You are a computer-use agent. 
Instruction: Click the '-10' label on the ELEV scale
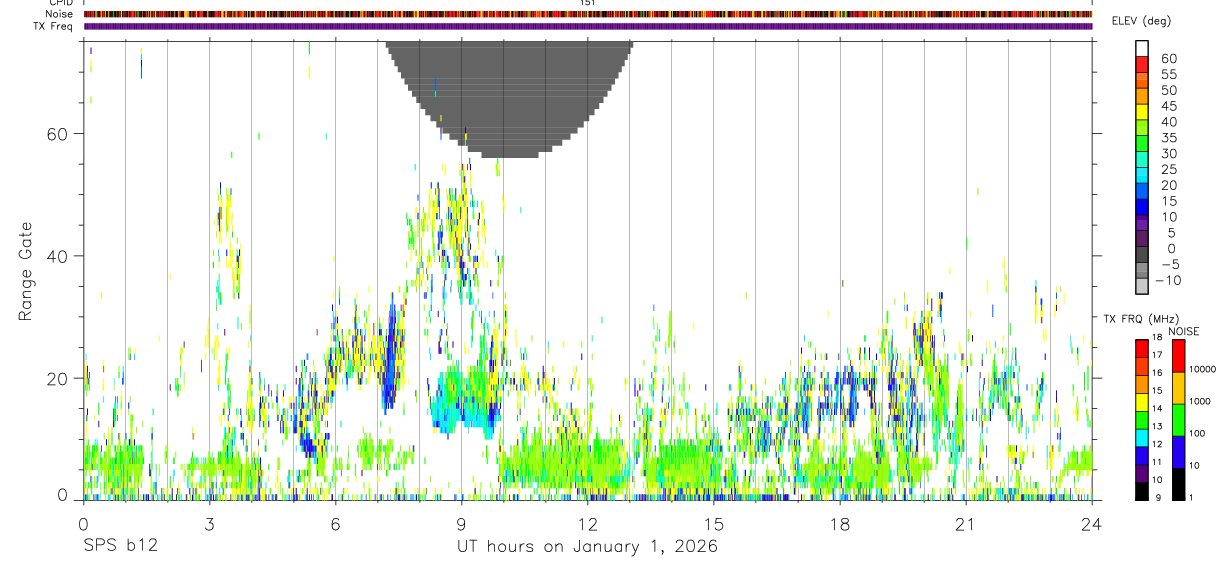click(x=1168, y=281)
